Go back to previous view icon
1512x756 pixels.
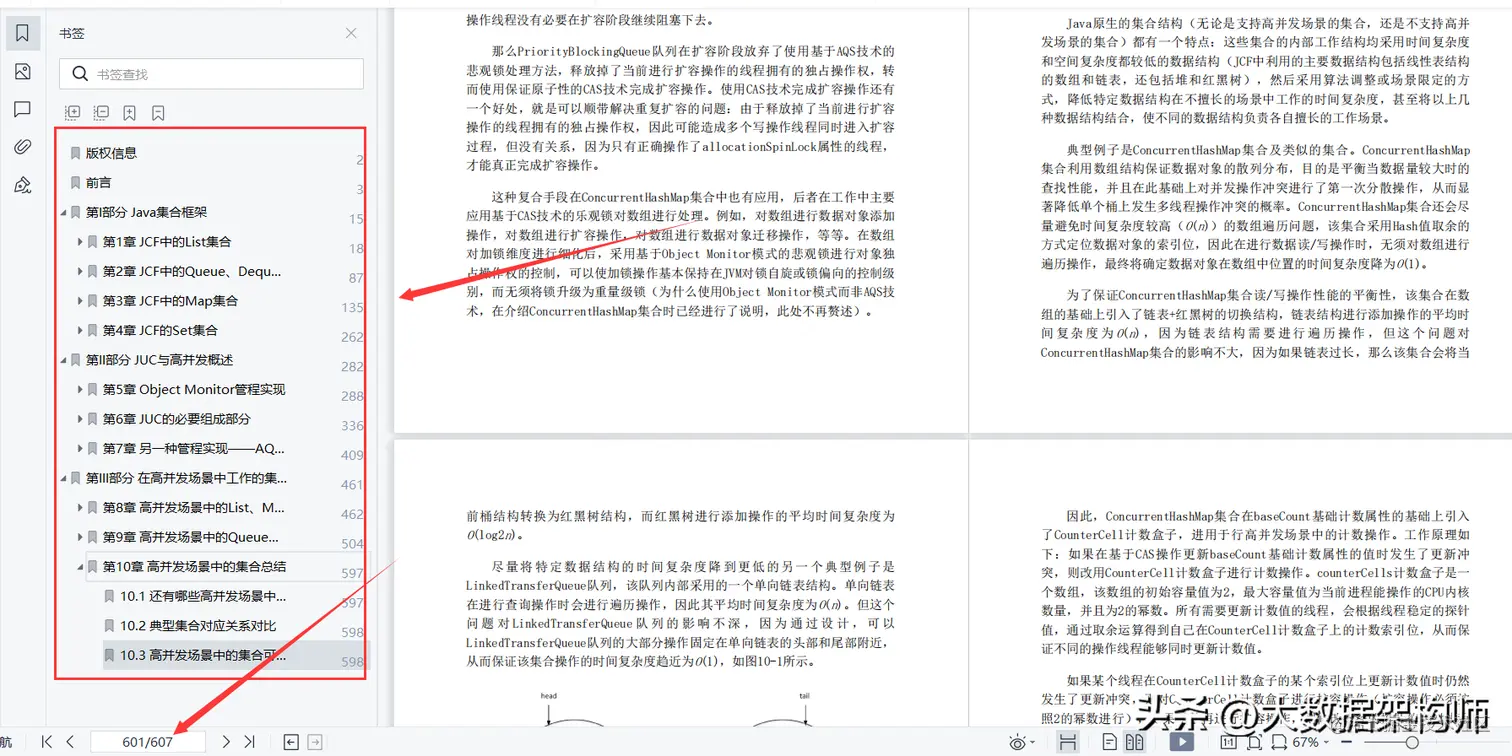(x=291, y=742)
